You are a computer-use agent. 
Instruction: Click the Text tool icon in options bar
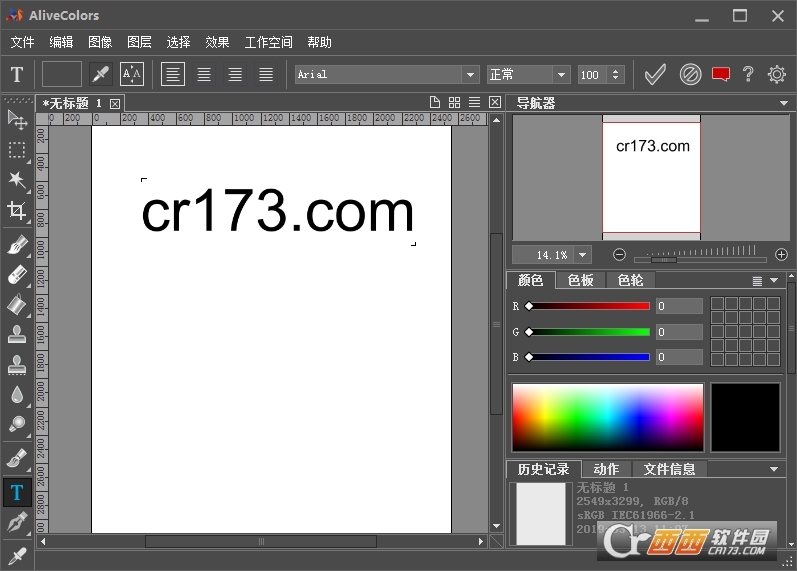click(x=17, y=75)
